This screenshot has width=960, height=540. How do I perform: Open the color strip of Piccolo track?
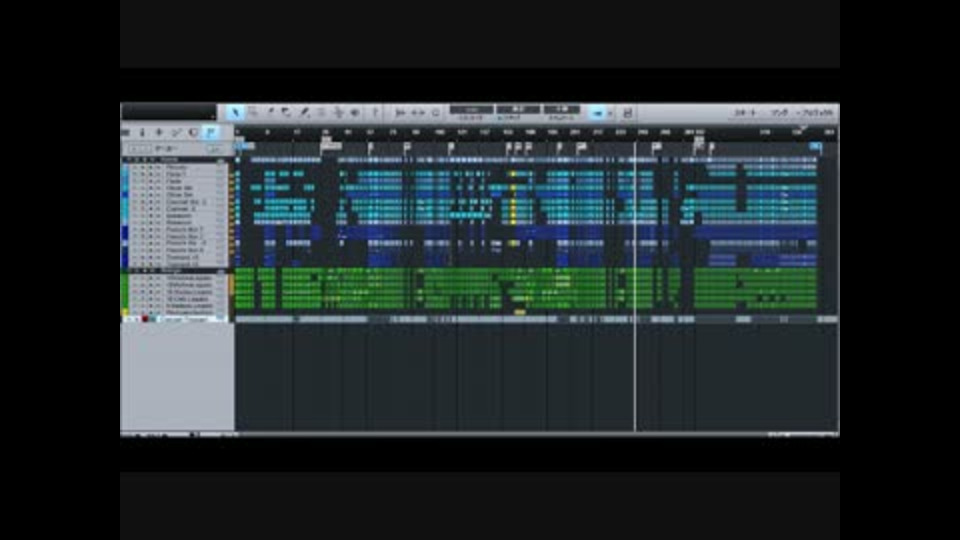click(x=125, y=167)
